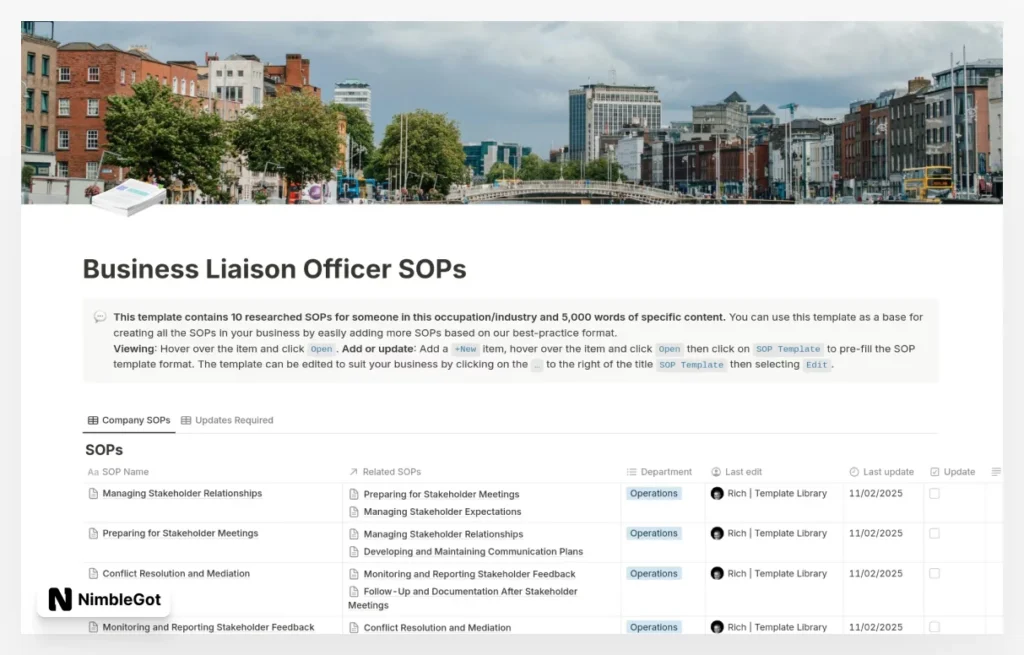1024x655 pixels.
Task: Check the Update checkbox for Managing Stakeholder Relationships
Action: coord(934,493)
